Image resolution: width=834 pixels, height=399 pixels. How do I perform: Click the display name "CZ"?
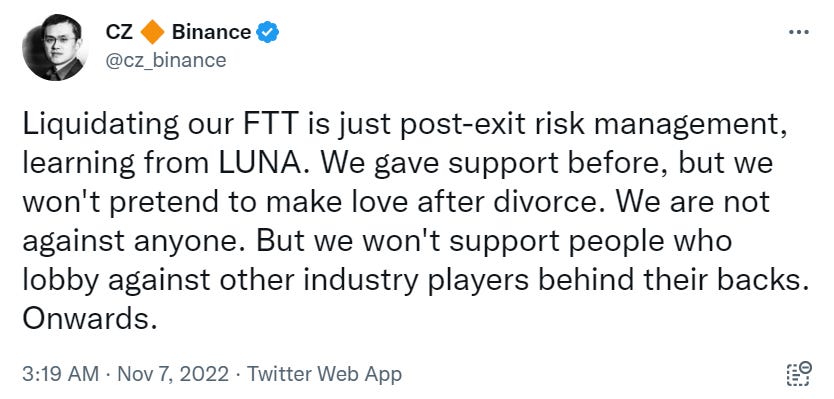coord(119,32)
